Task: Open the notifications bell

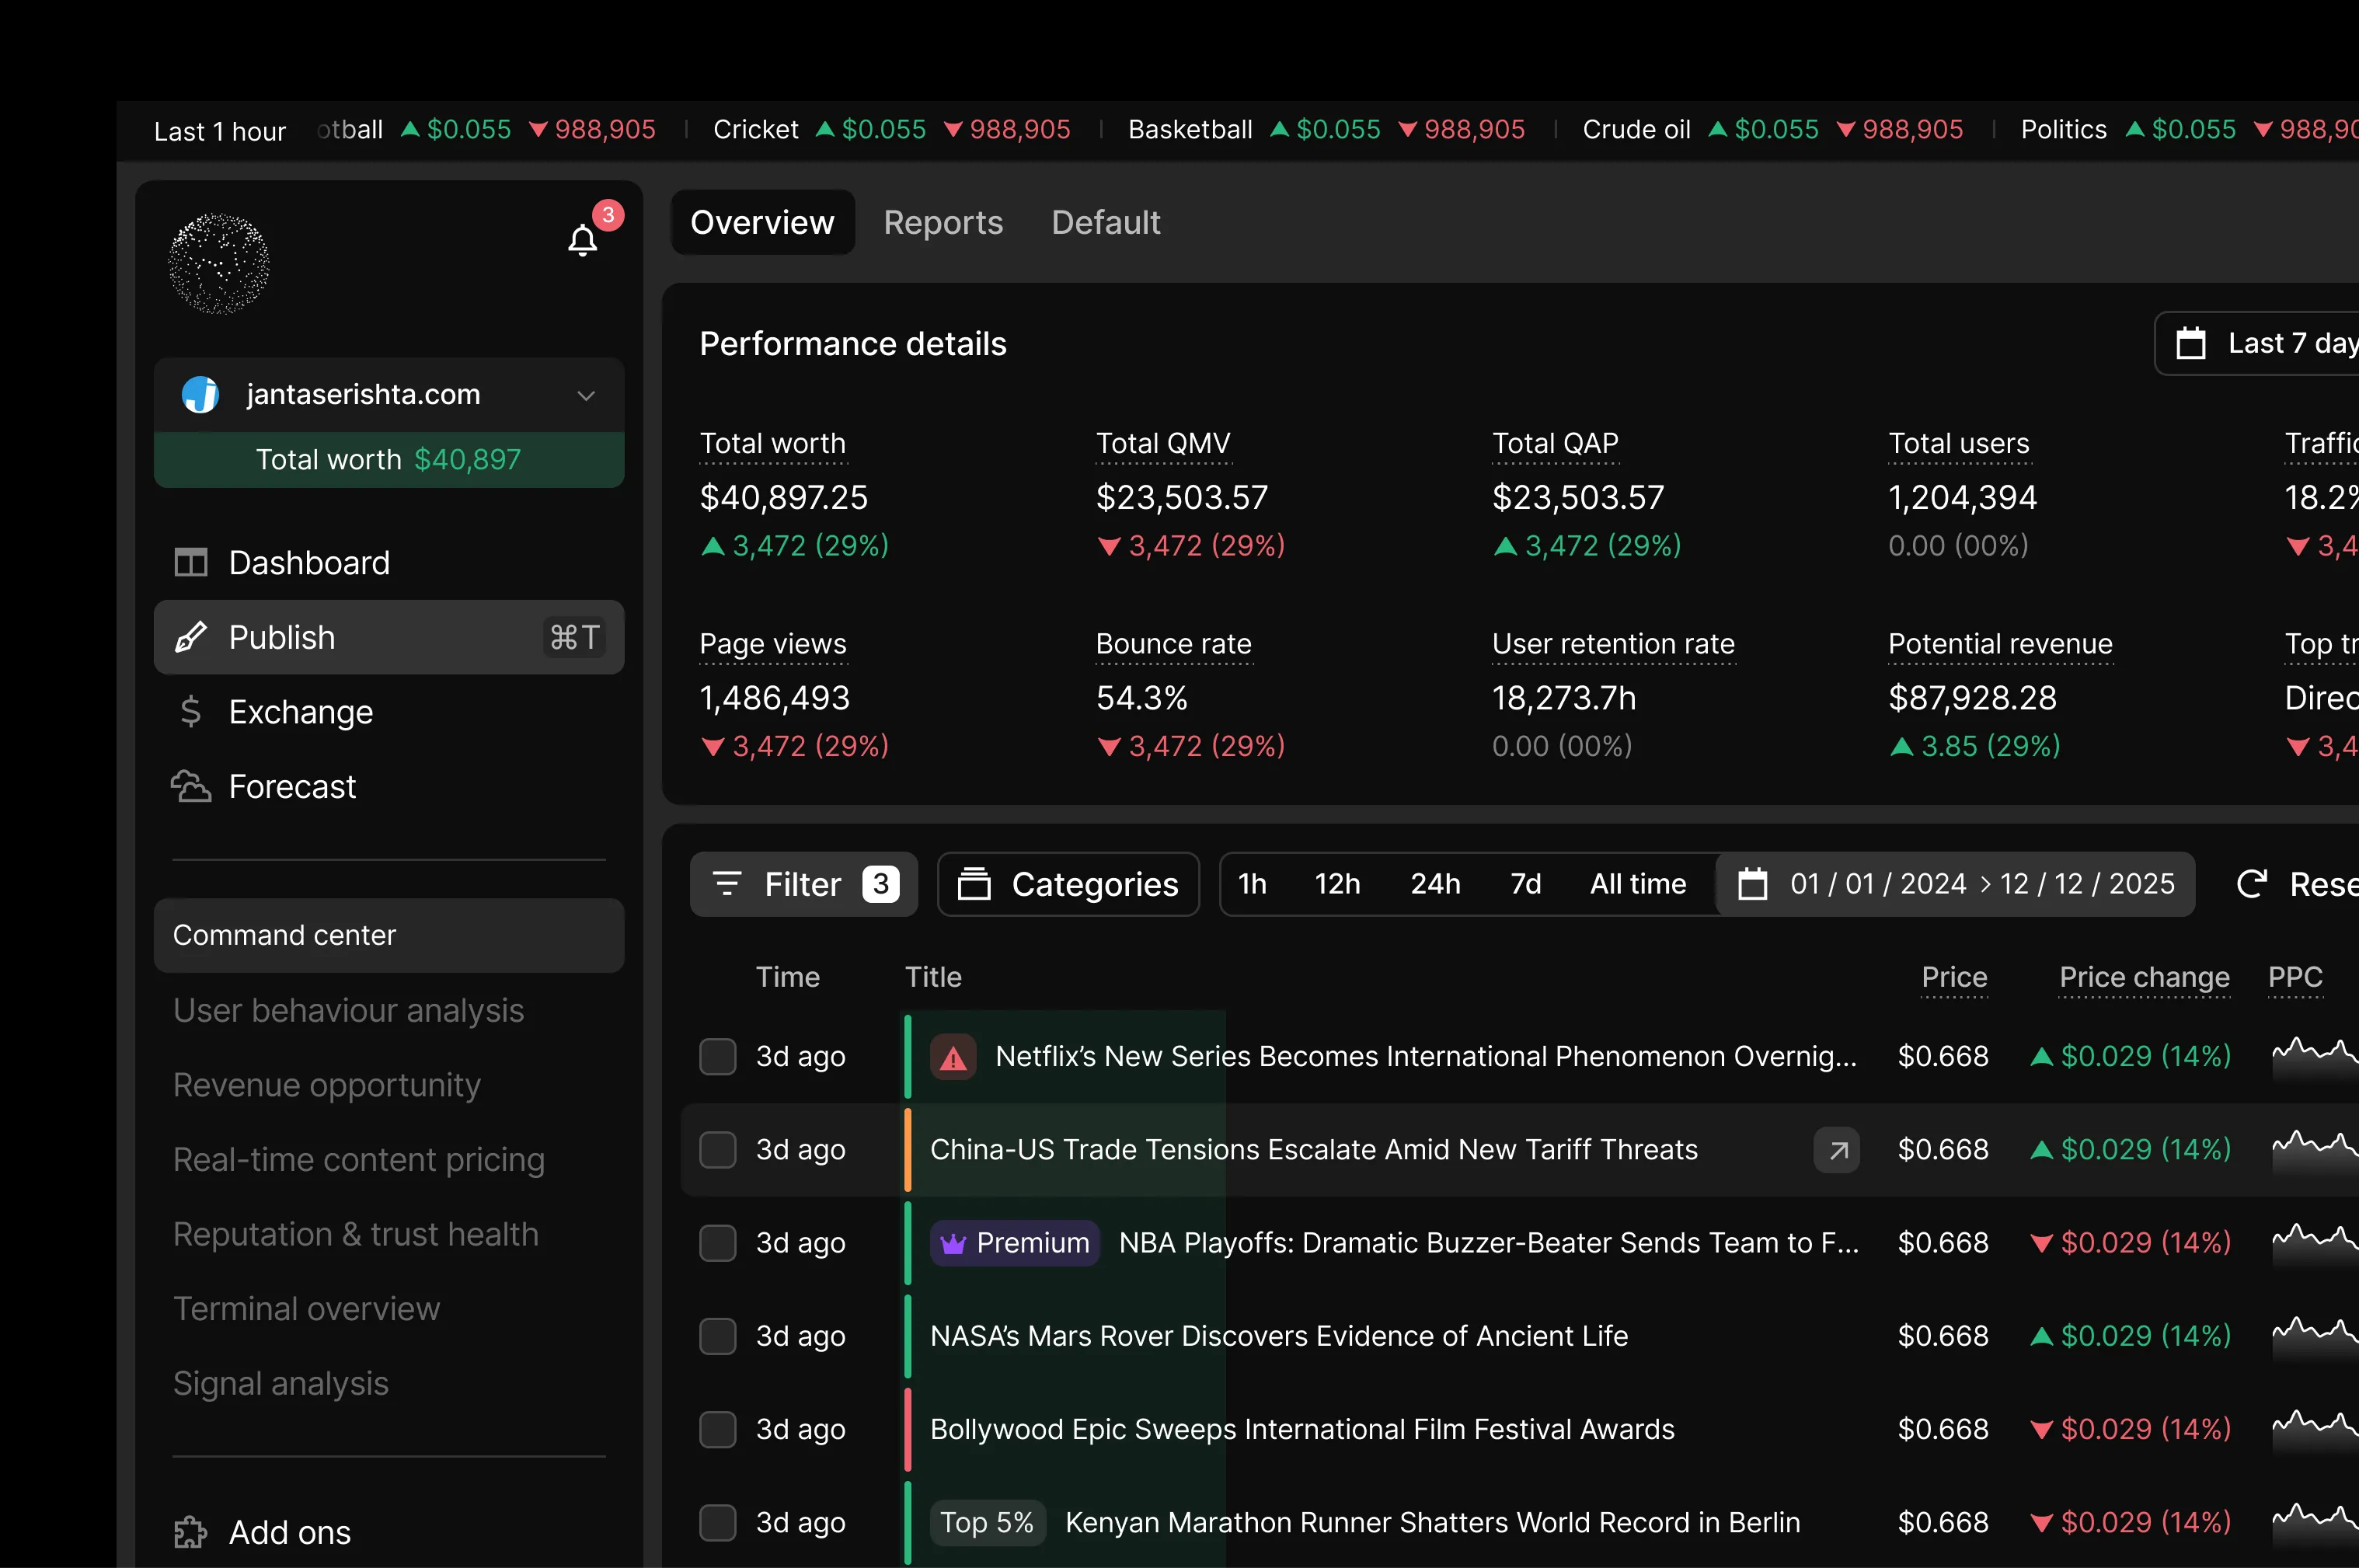Action: pos(582,240)
